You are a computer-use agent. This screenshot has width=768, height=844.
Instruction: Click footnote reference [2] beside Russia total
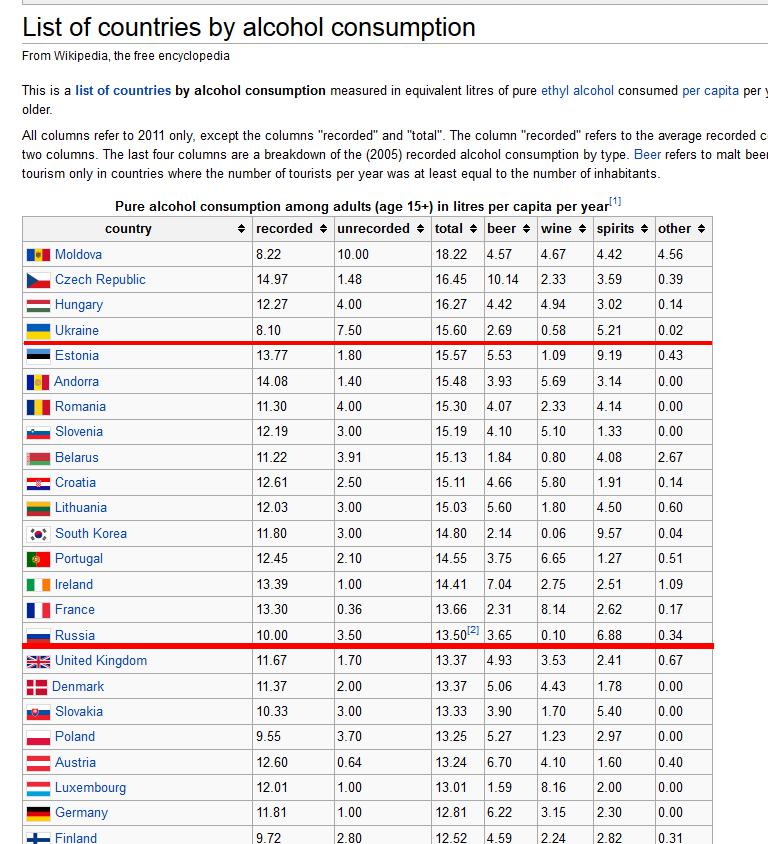[473, 630]
